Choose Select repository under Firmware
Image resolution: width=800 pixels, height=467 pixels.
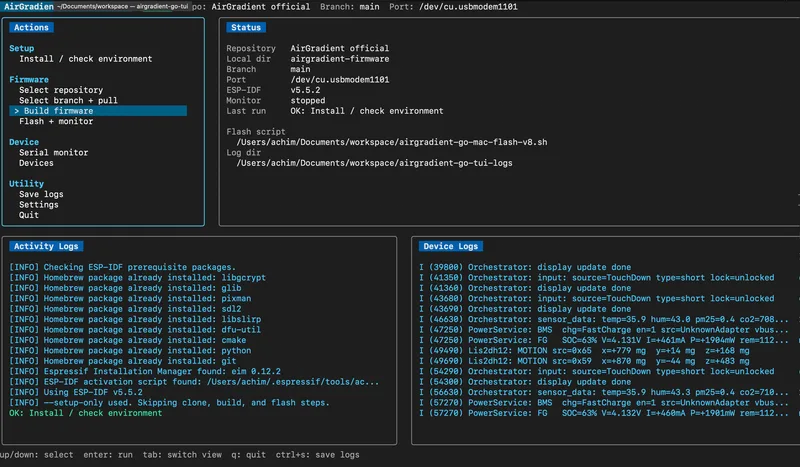61,90
